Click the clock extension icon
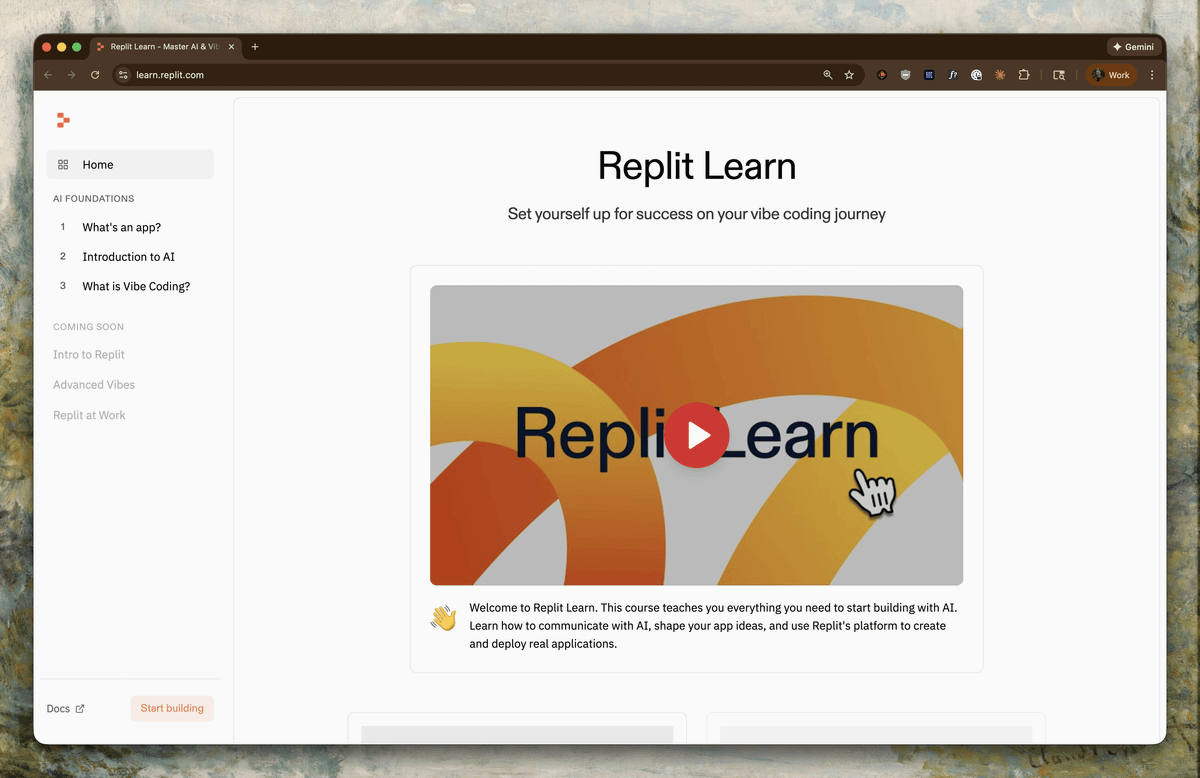 [977, 75]
